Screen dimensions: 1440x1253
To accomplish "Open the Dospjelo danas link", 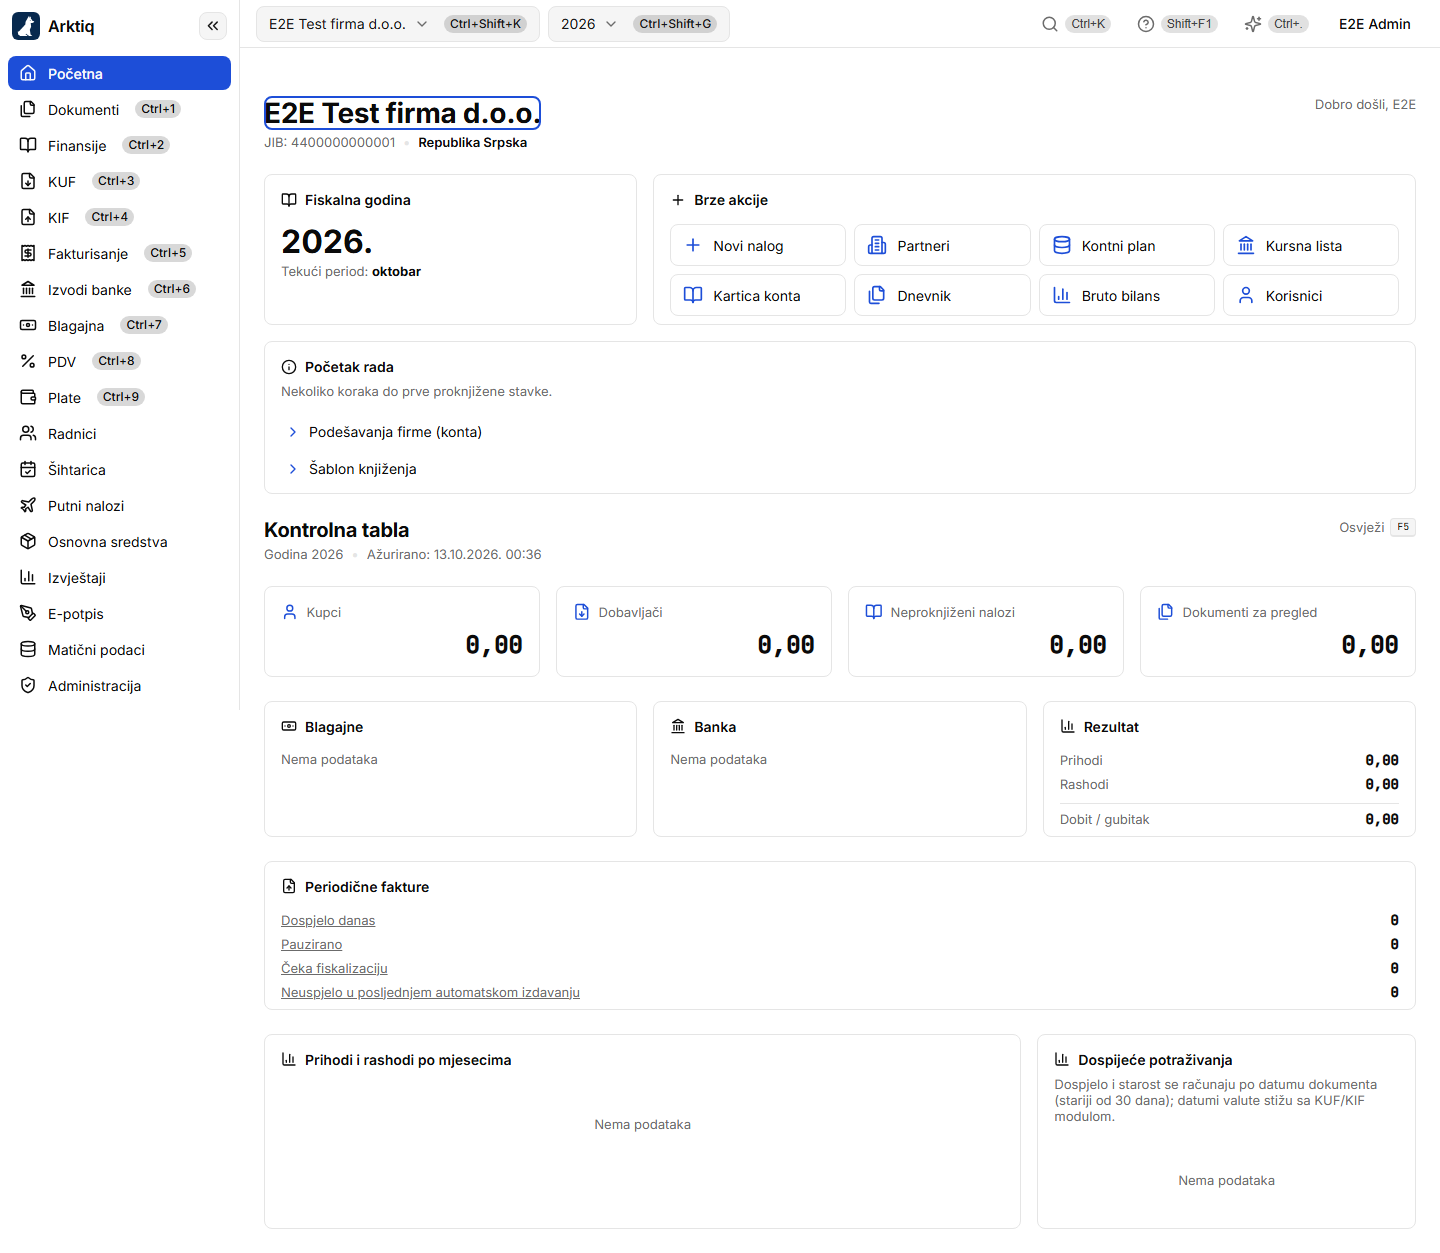I will [328, 921].
